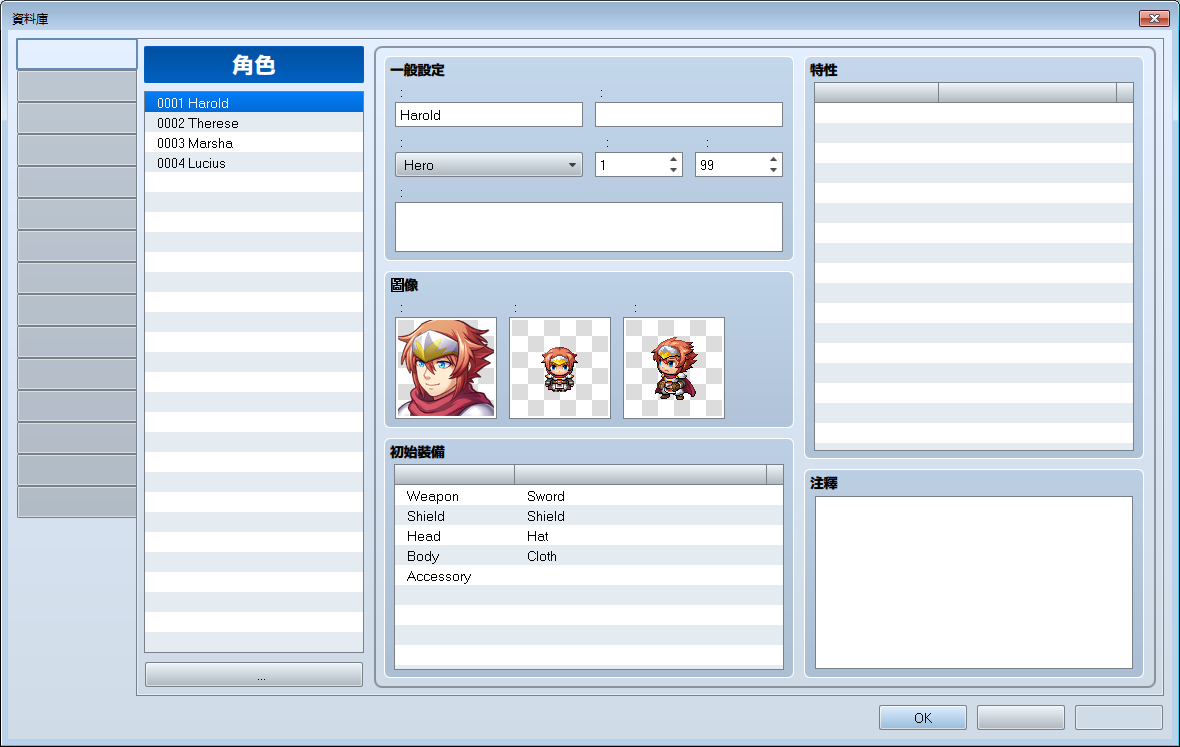Increase the value 1 with its up arrow
Viewport: 1180px width, 747px height.
point(674,159)
